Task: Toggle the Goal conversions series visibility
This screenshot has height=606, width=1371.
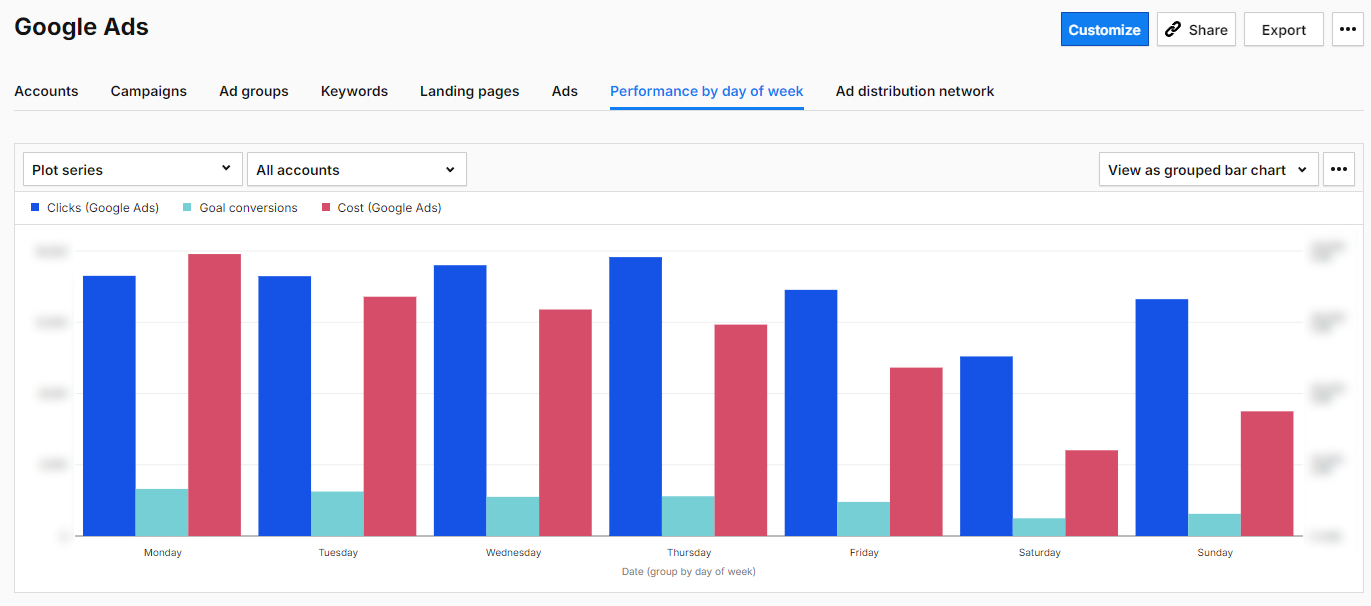Action: pos(240,207)
